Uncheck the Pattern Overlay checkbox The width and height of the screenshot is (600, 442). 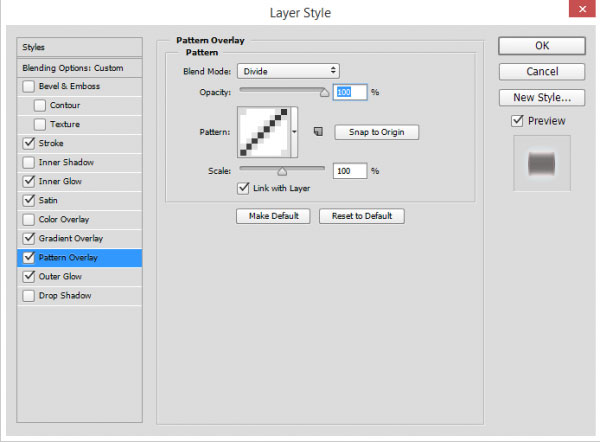pyautogui.click(x=28, y=257)
